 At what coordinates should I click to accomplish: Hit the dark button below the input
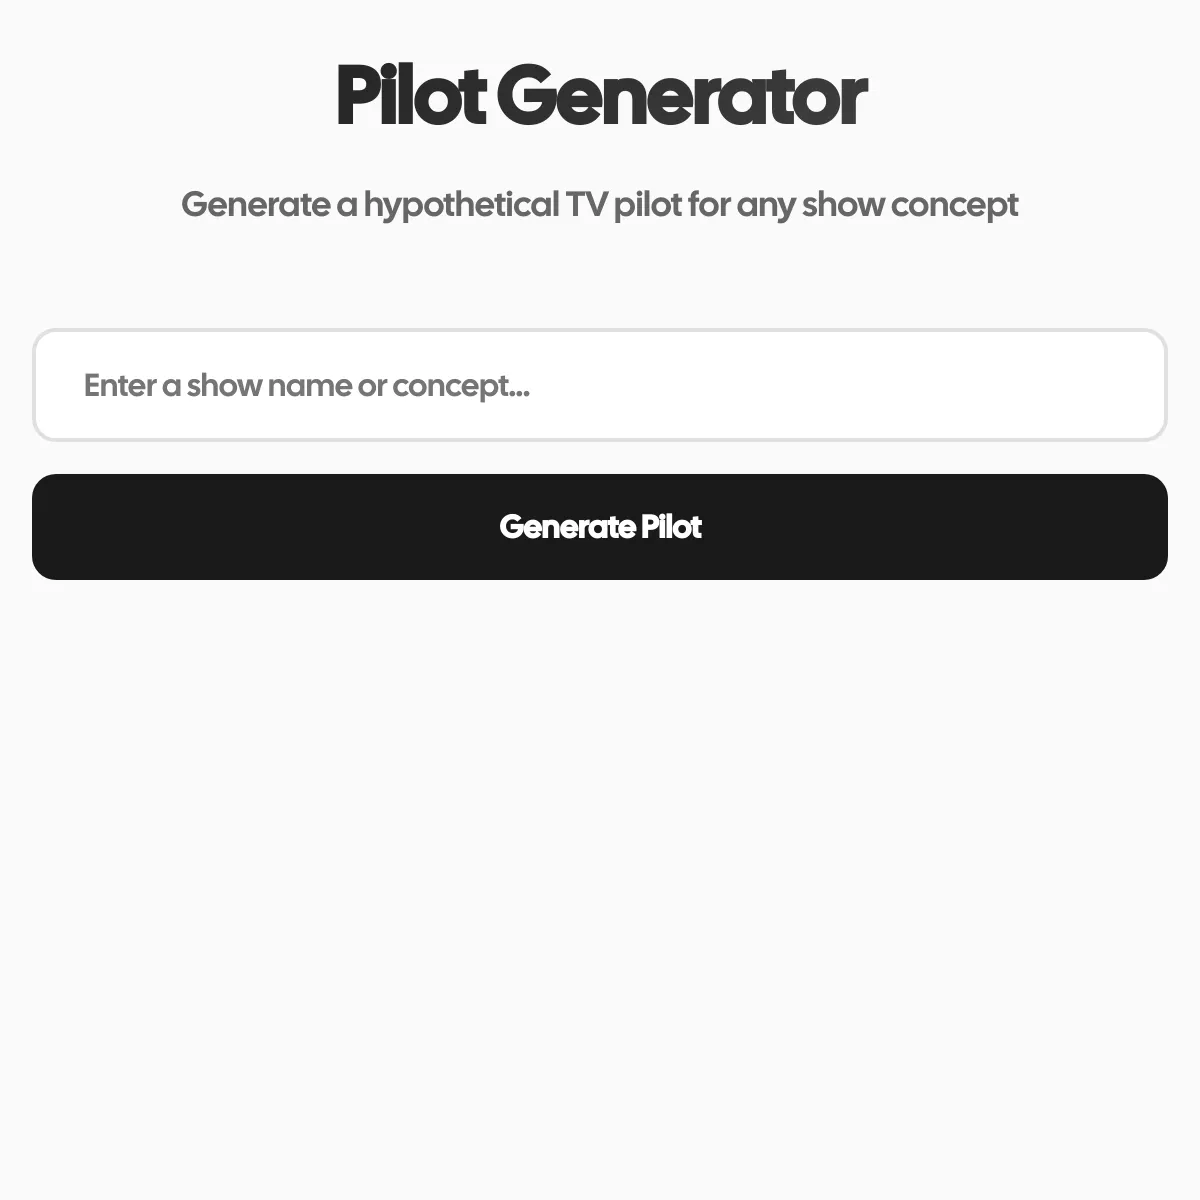pyautogui.click(x=600, y=527)
